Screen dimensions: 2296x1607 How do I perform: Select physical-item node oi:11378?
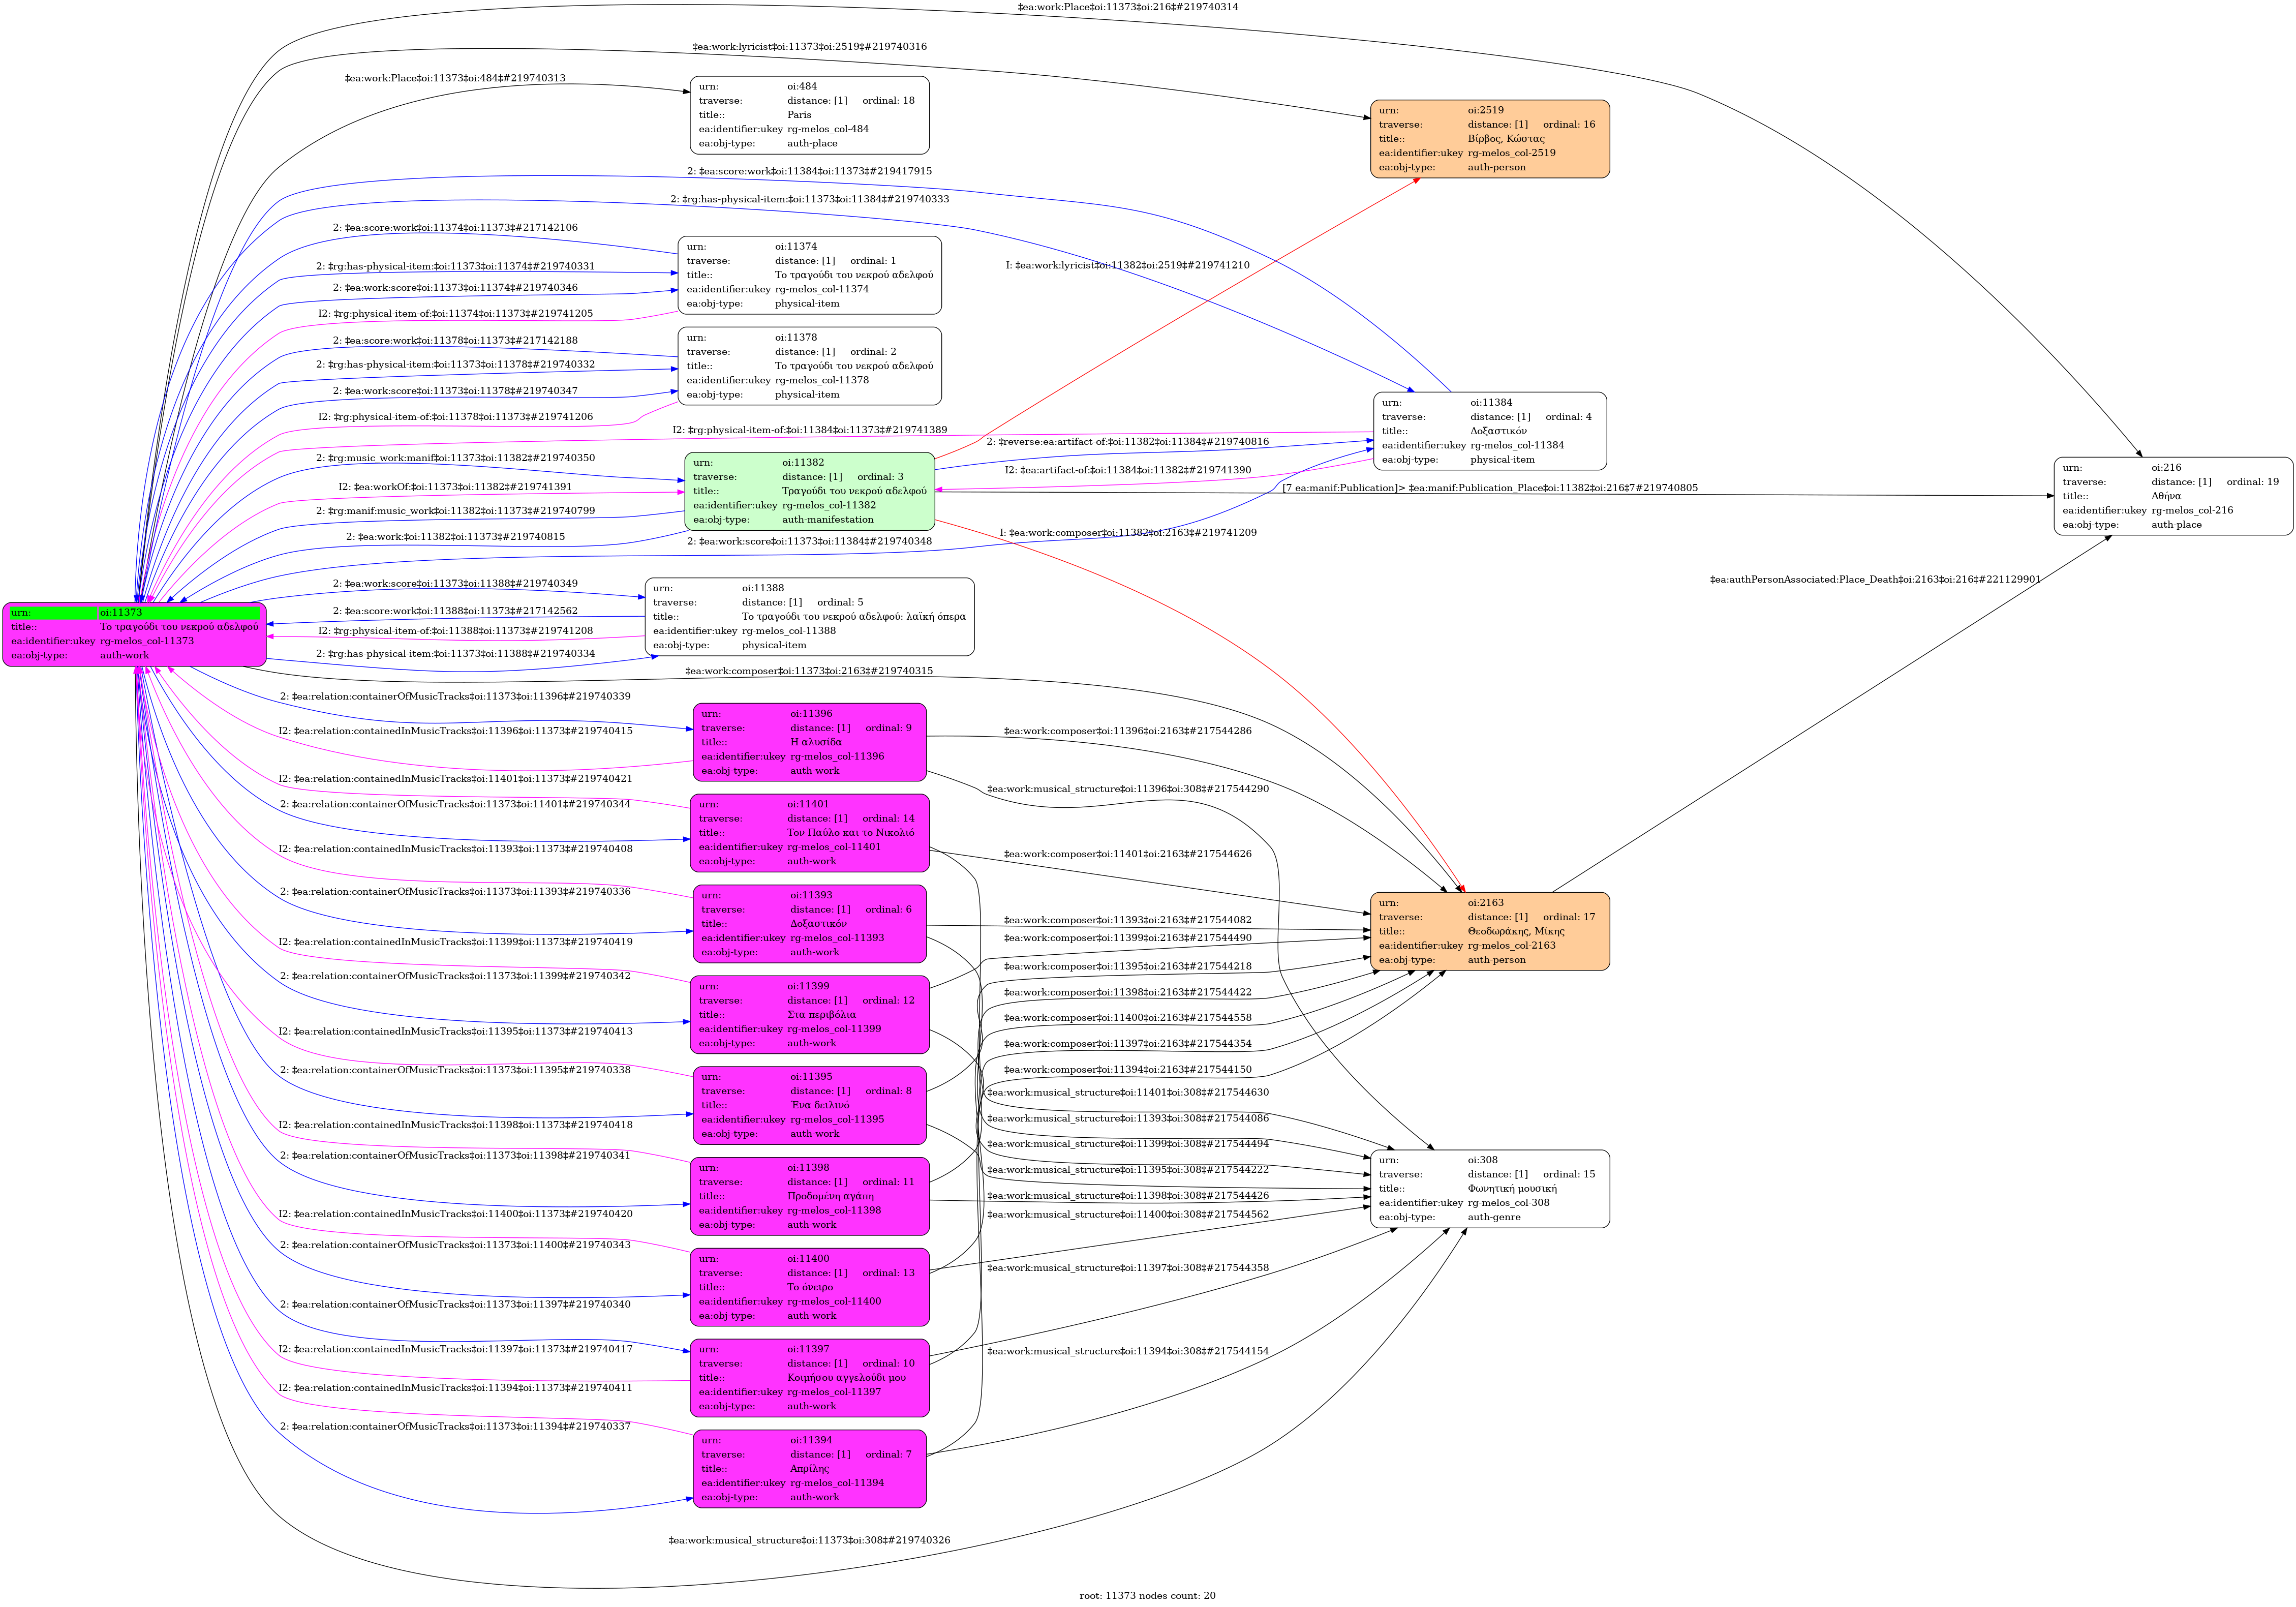pyautogui.click(x=809, y=366)
